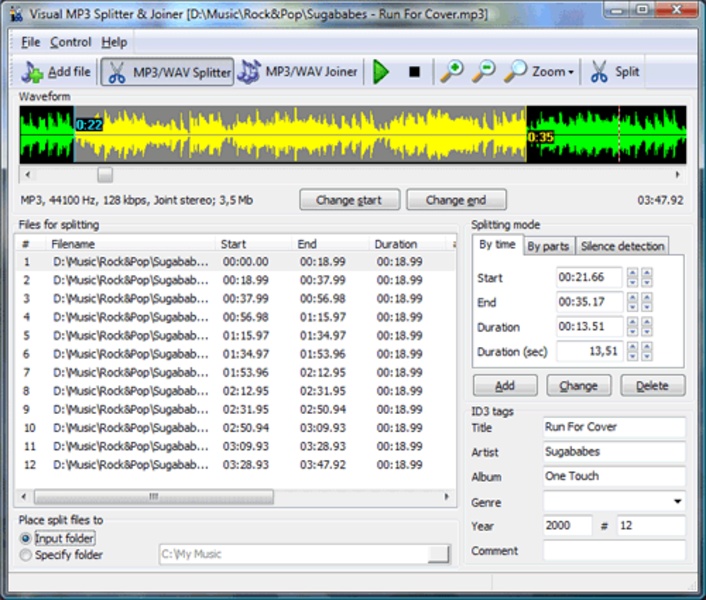Image resolution: width=706 pixels, height=600 pixels.
Task: Click the Delete button
Action: pos(652,385)
